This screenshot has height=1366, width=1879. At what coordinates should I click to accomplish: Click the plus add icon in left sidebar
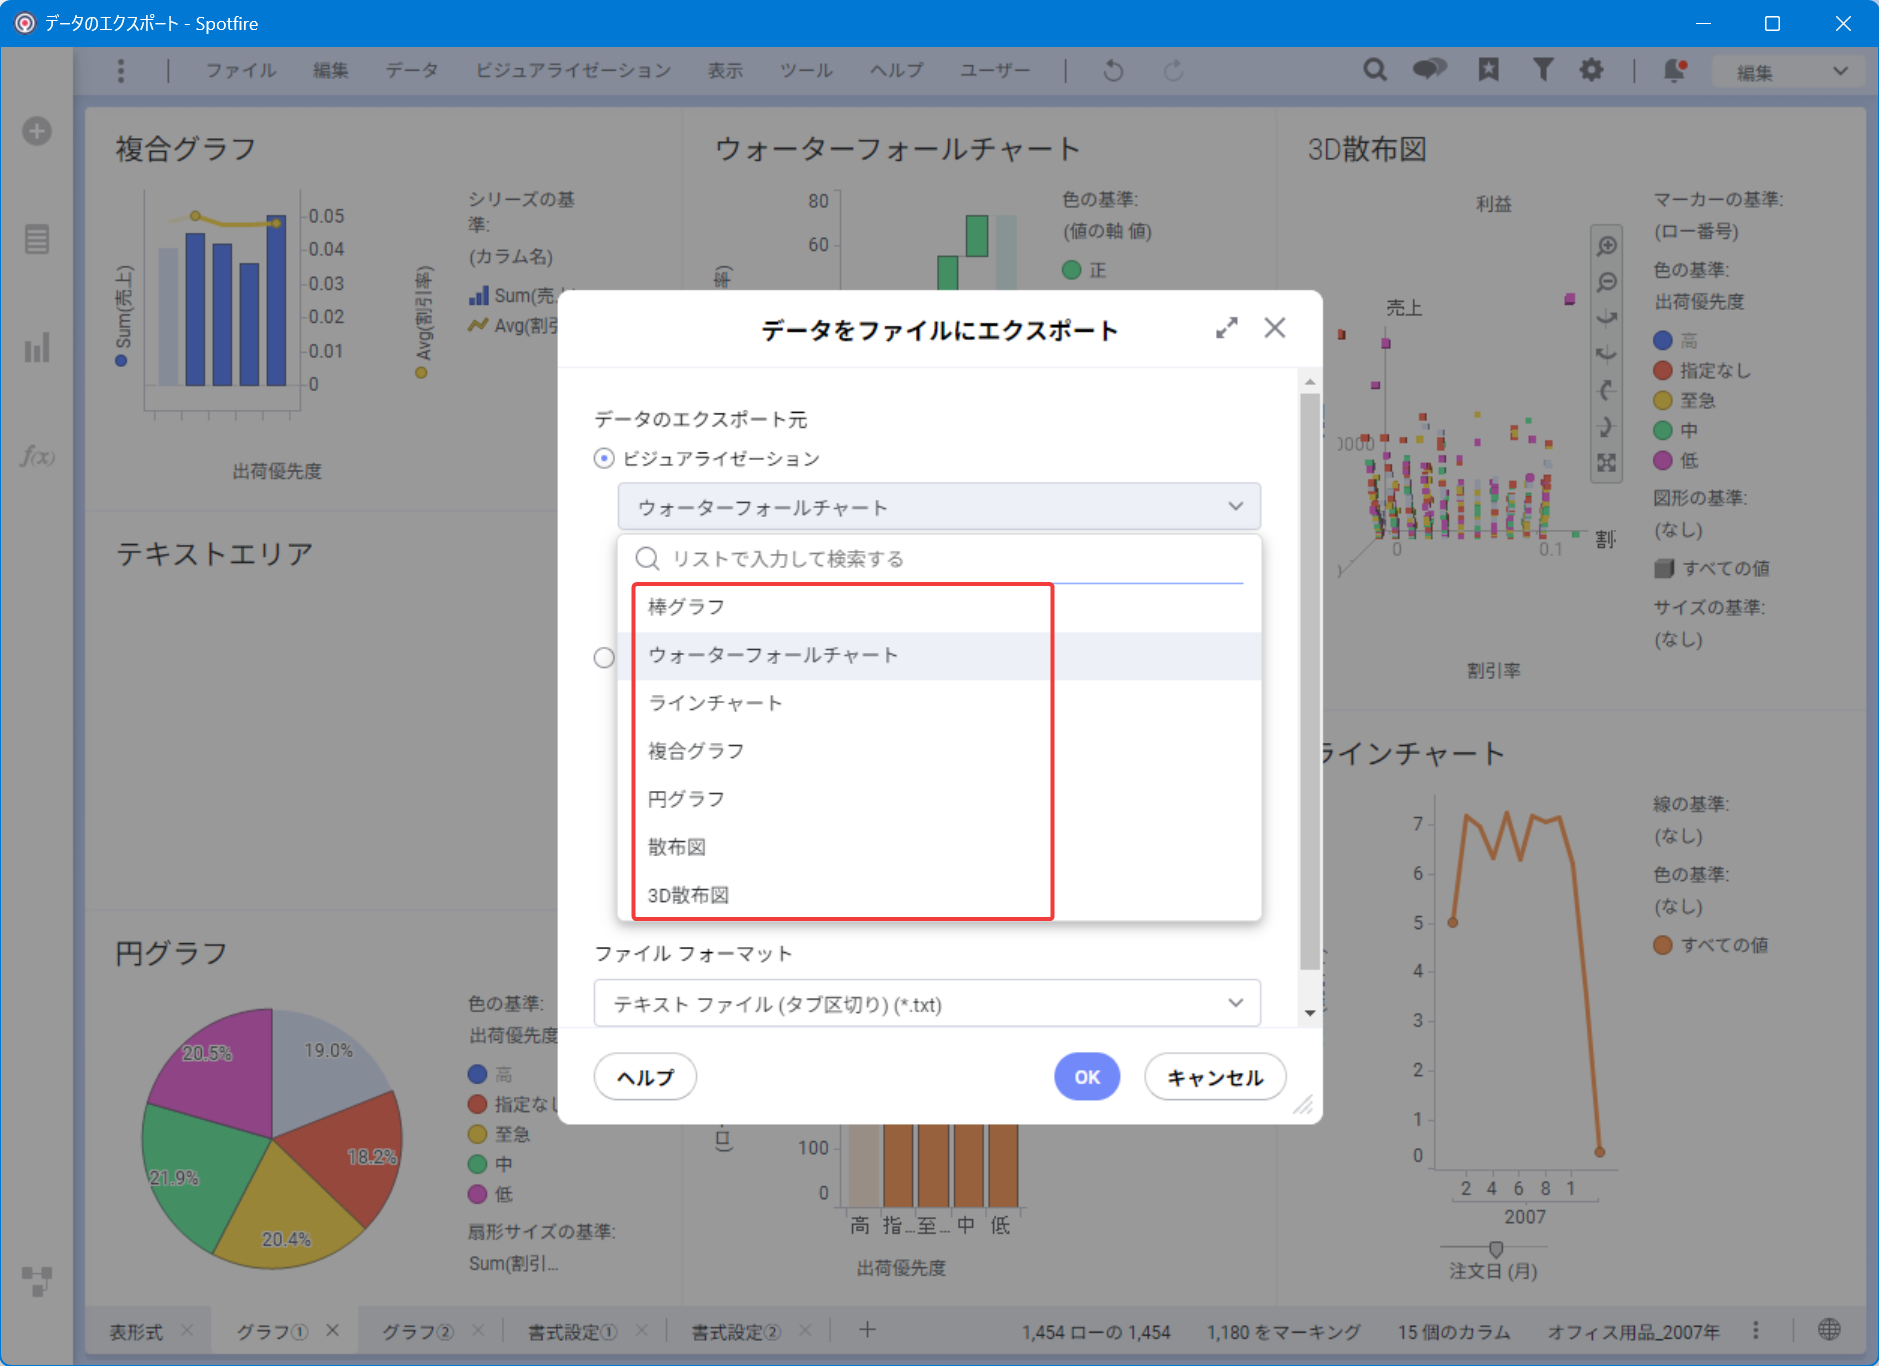(37, 131)
